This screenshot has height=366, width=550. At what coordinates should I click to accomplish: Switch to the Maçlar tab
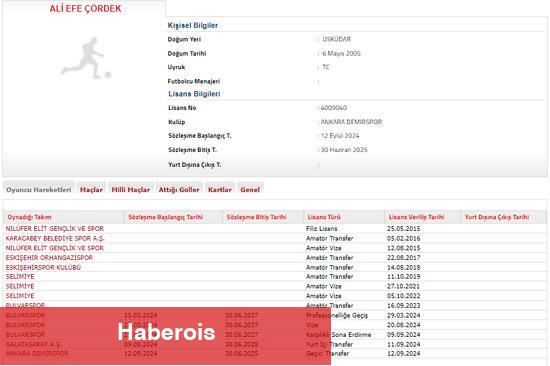[x=91, y=189]
